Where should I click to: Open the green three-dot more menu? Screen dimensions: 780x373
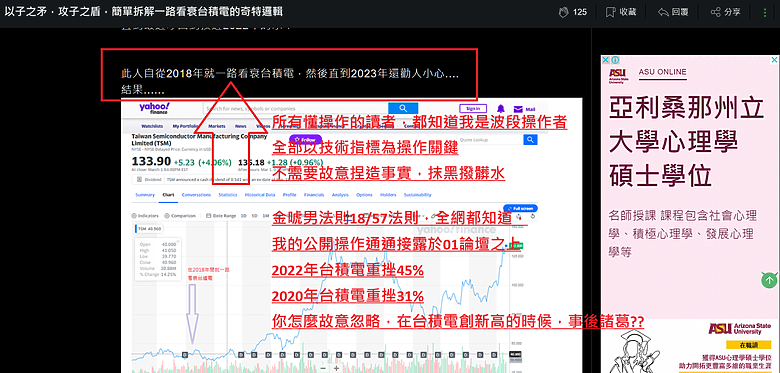point(765,12)
